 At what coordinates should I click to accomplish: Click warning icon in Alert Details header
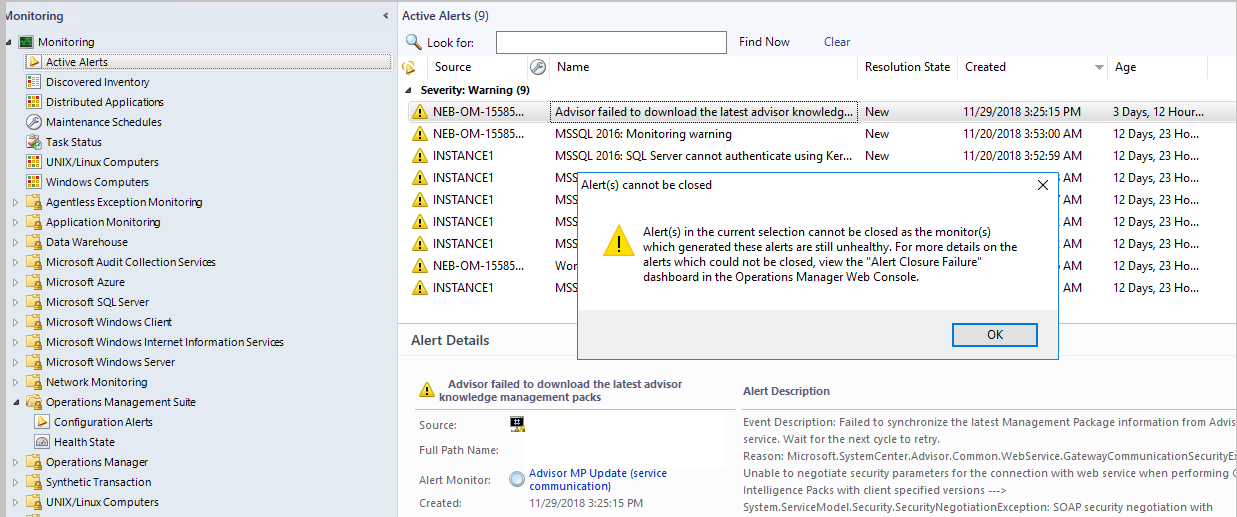point(427,390)
